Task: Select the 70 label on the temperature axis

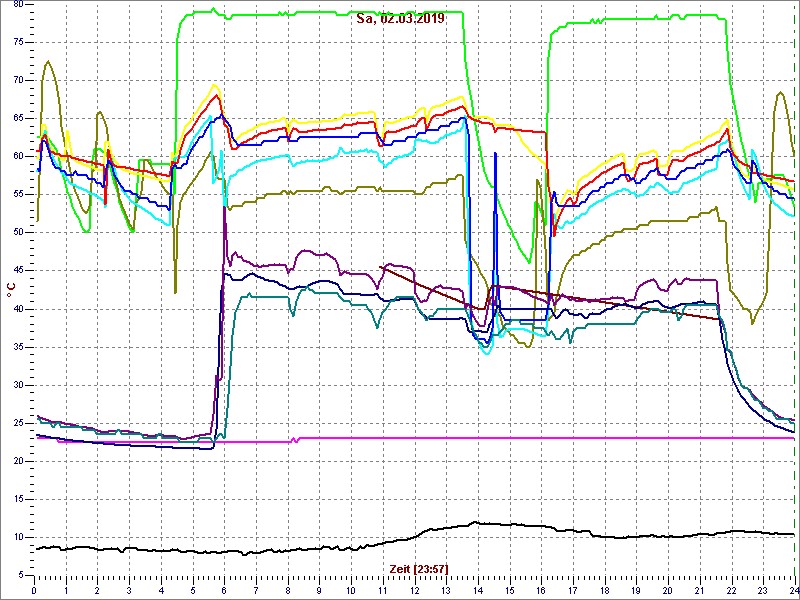Action: click(x=18, y=80)
